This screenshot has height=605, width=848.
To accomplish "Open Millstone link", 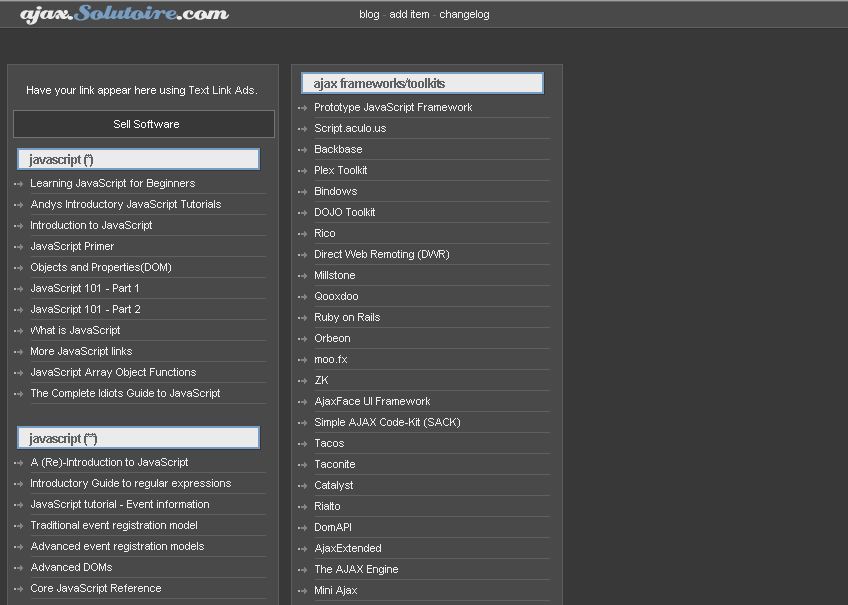I will point(335,275).
